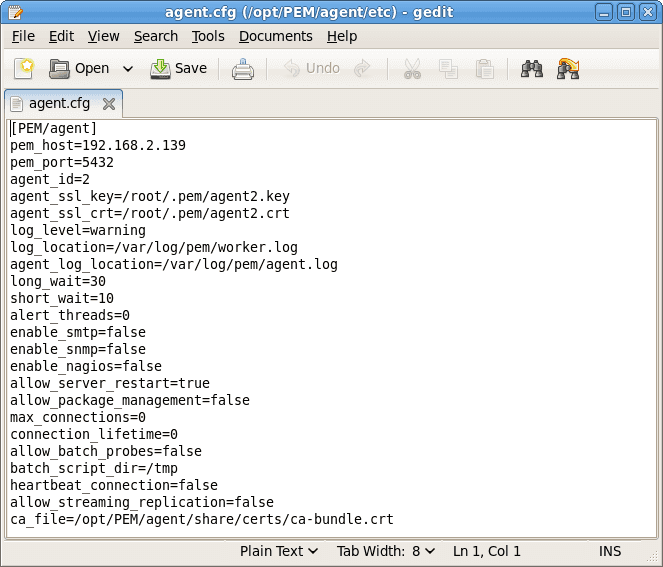Viewport: 663px width, 567px height.
Task: Select the agent.cfg document tab
Action: point(58,103)
